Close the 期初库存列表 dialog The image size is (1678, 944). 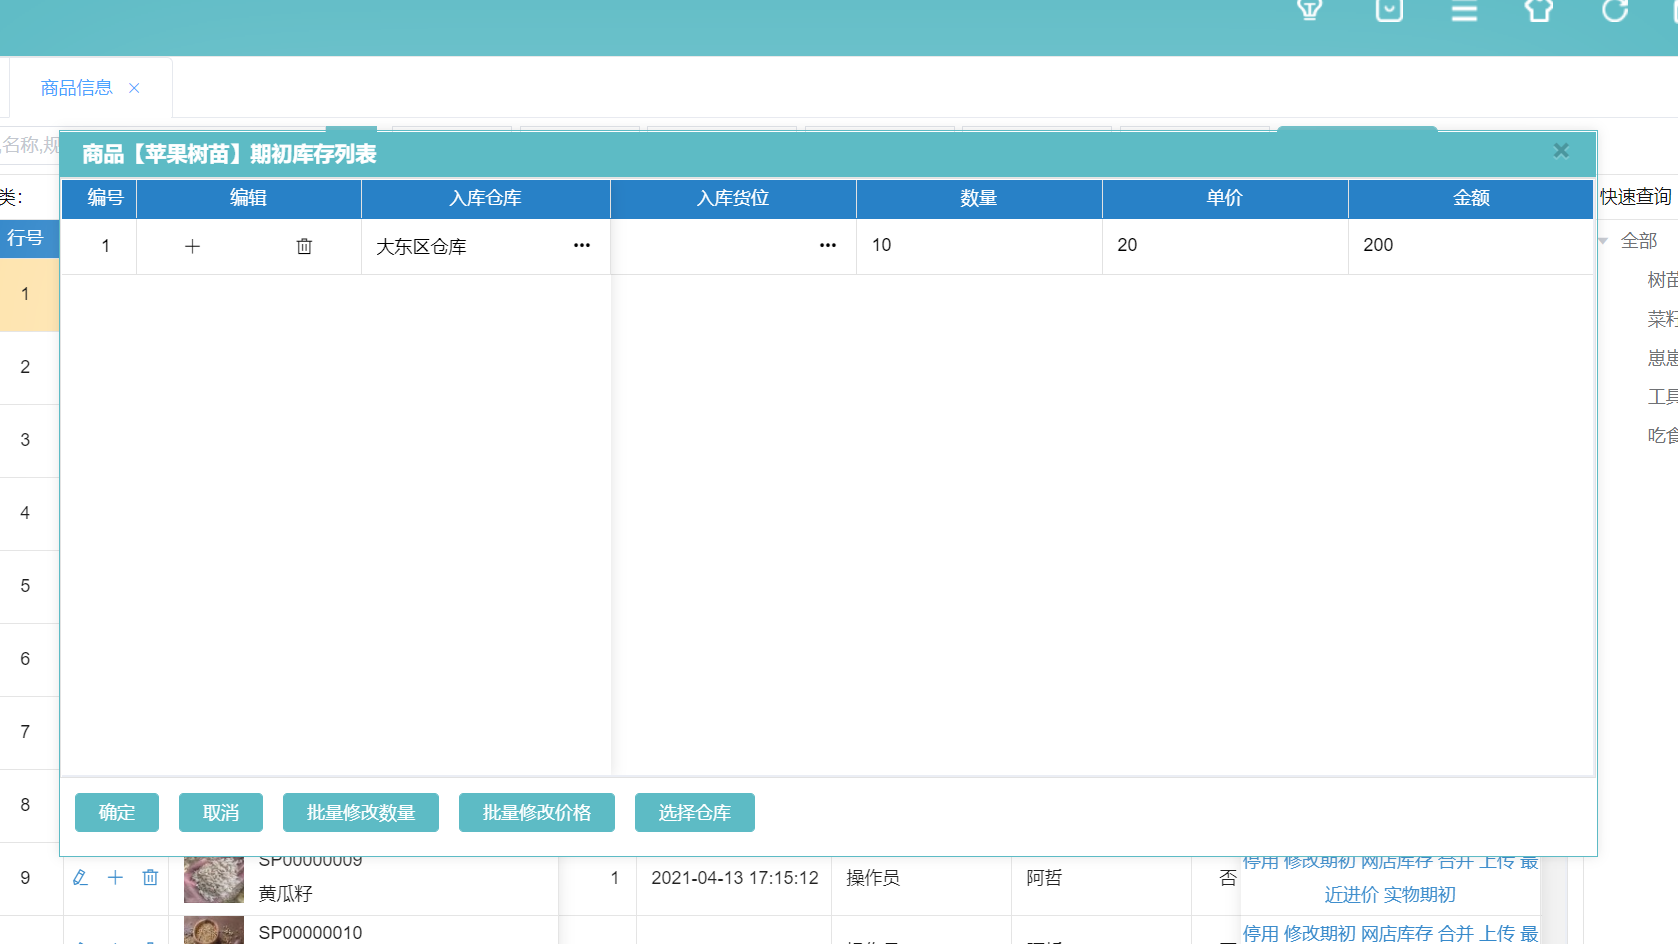1561,151
